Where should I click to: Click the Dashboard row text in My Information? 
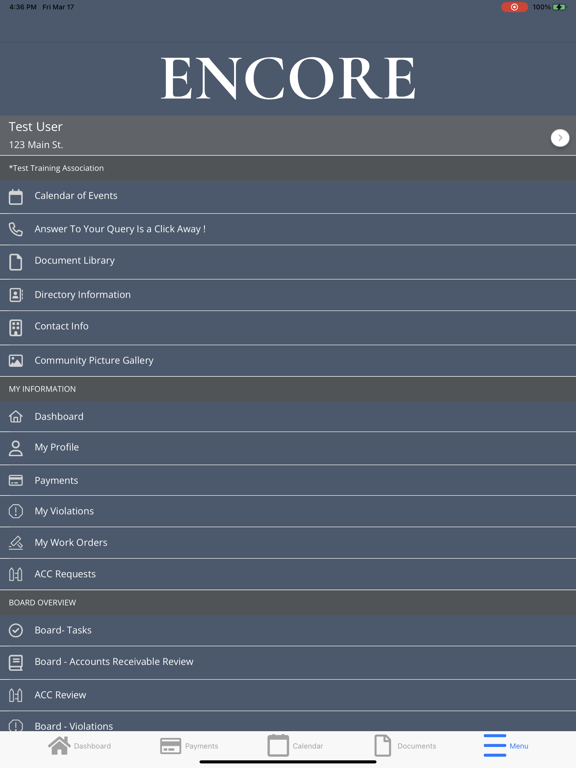point(59,417)
